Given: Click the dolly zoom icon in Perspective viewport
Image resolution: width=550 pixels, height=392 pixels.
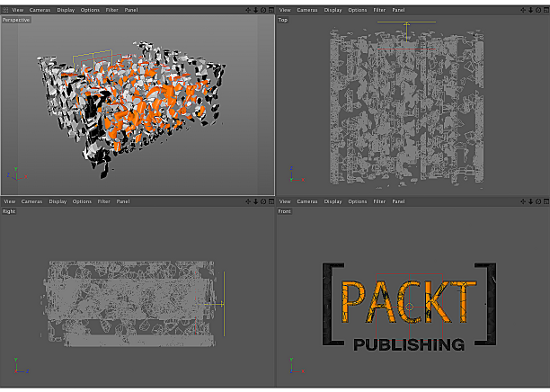Looking at the screenshot, I should (256, 10).
